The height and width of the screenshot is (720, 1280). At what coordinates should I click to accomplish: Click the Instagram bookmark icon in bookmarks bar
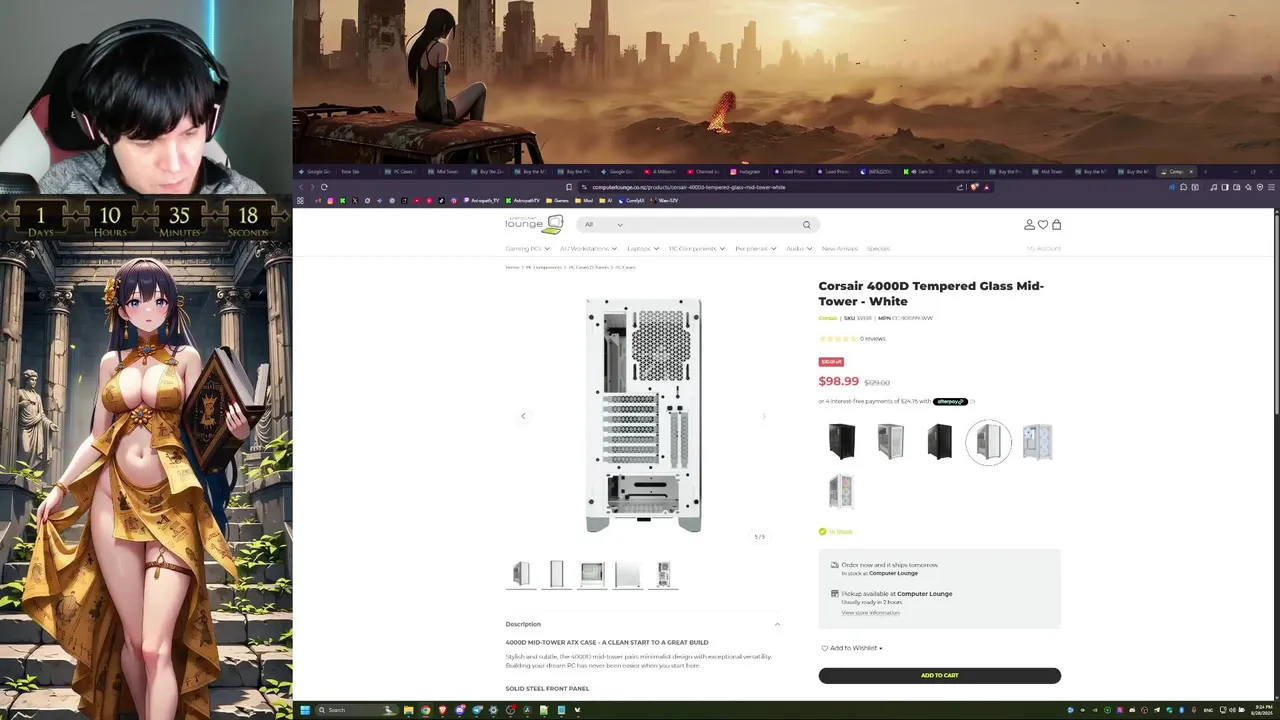[x=330, y=201]
